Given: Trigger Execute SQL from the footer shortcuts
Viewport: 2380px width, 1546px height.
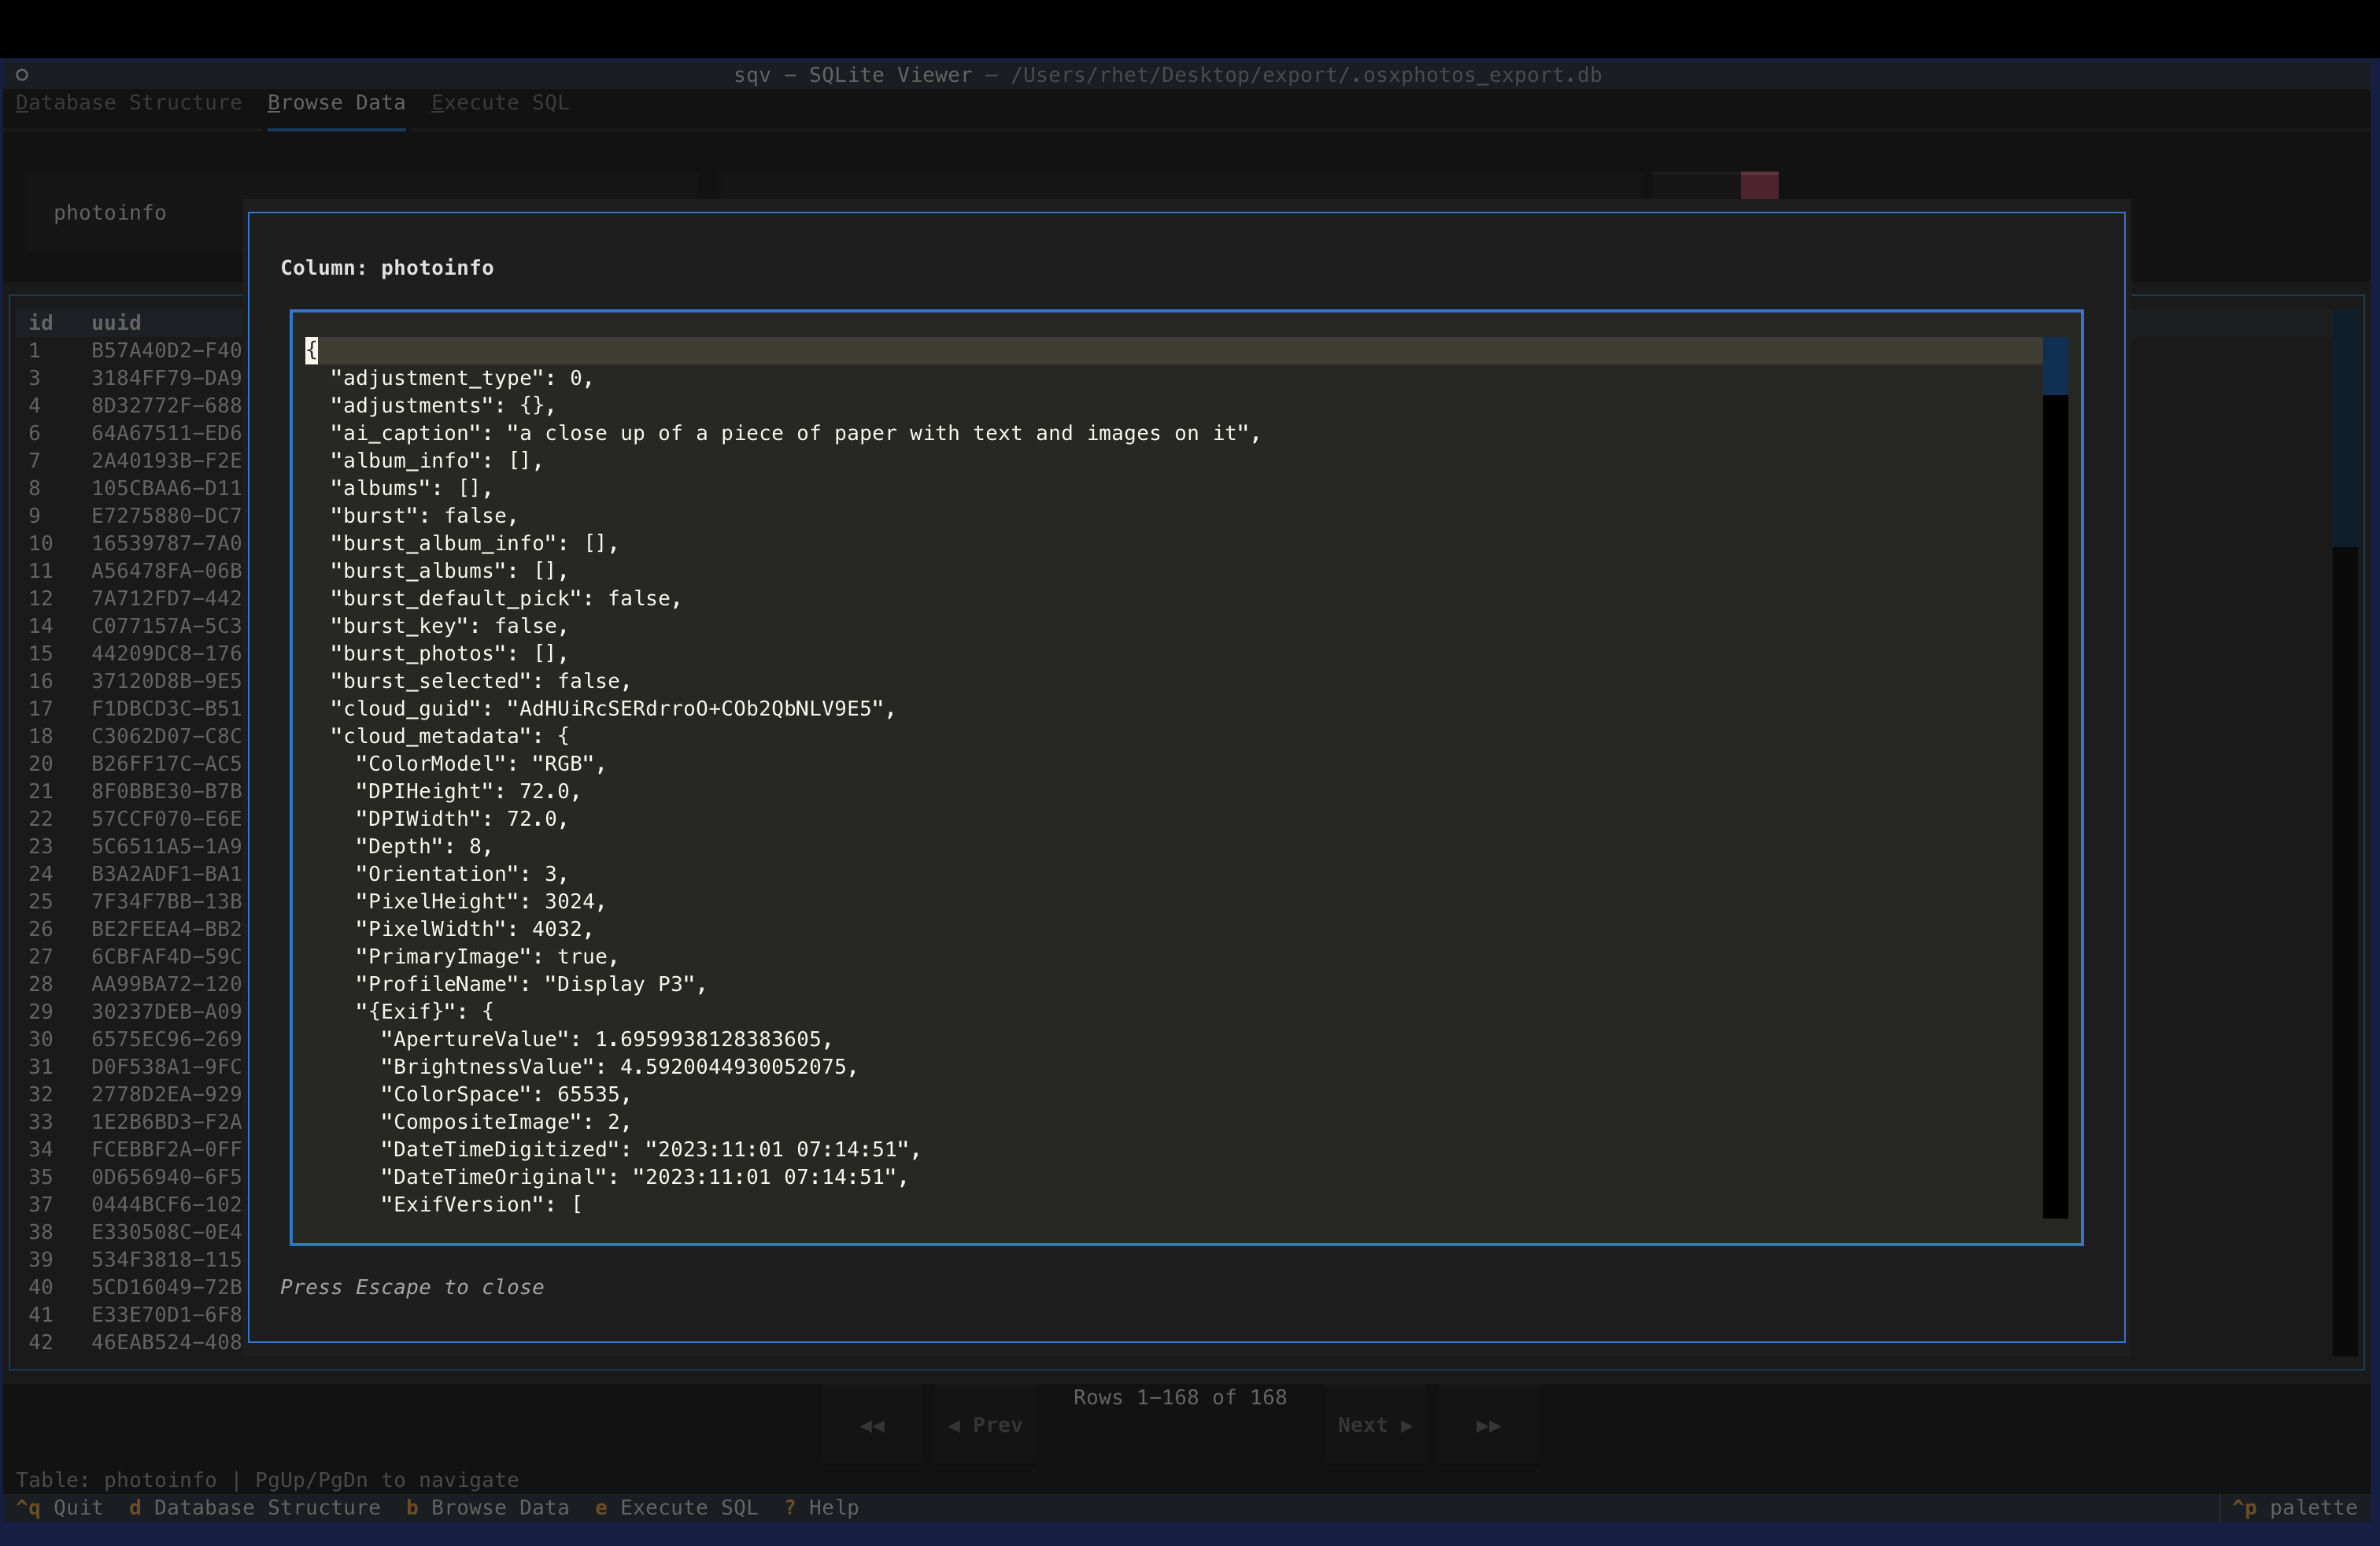Looking at the screenshot, I should [x=676, y=1507].
